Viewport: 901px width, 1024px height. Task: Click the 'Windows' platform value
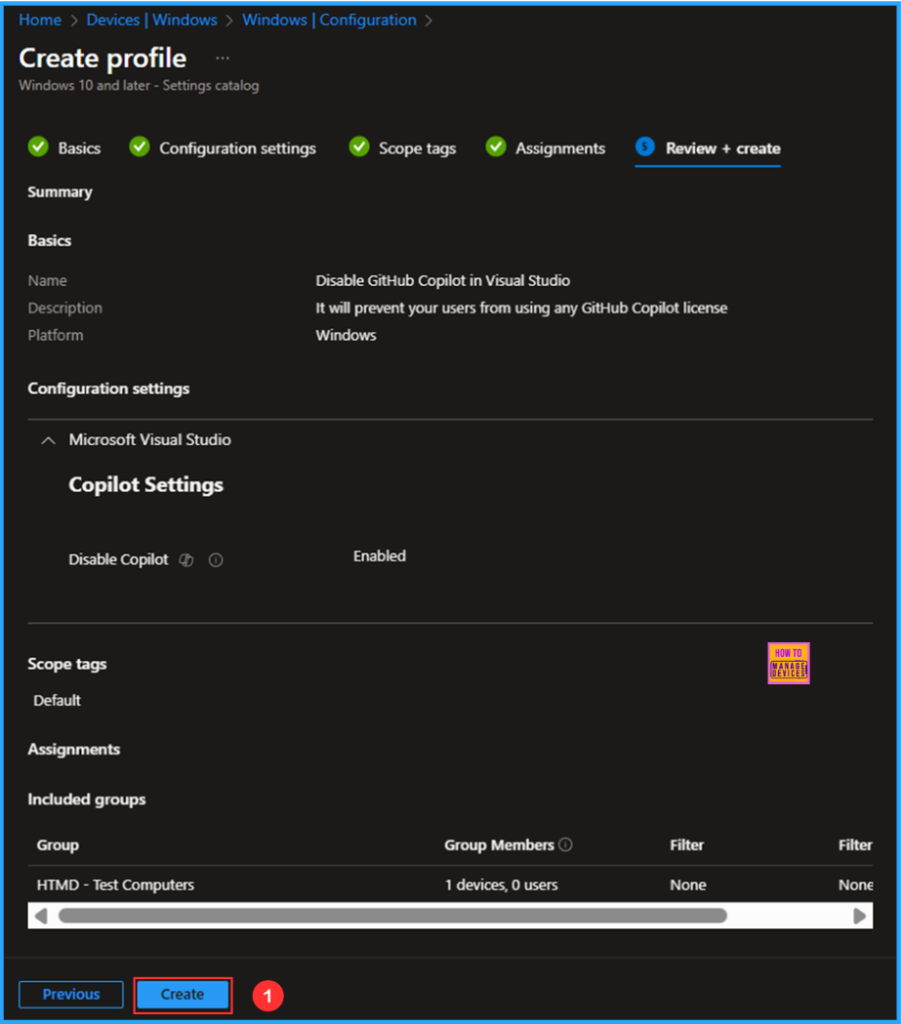click(x=346, y=336)
